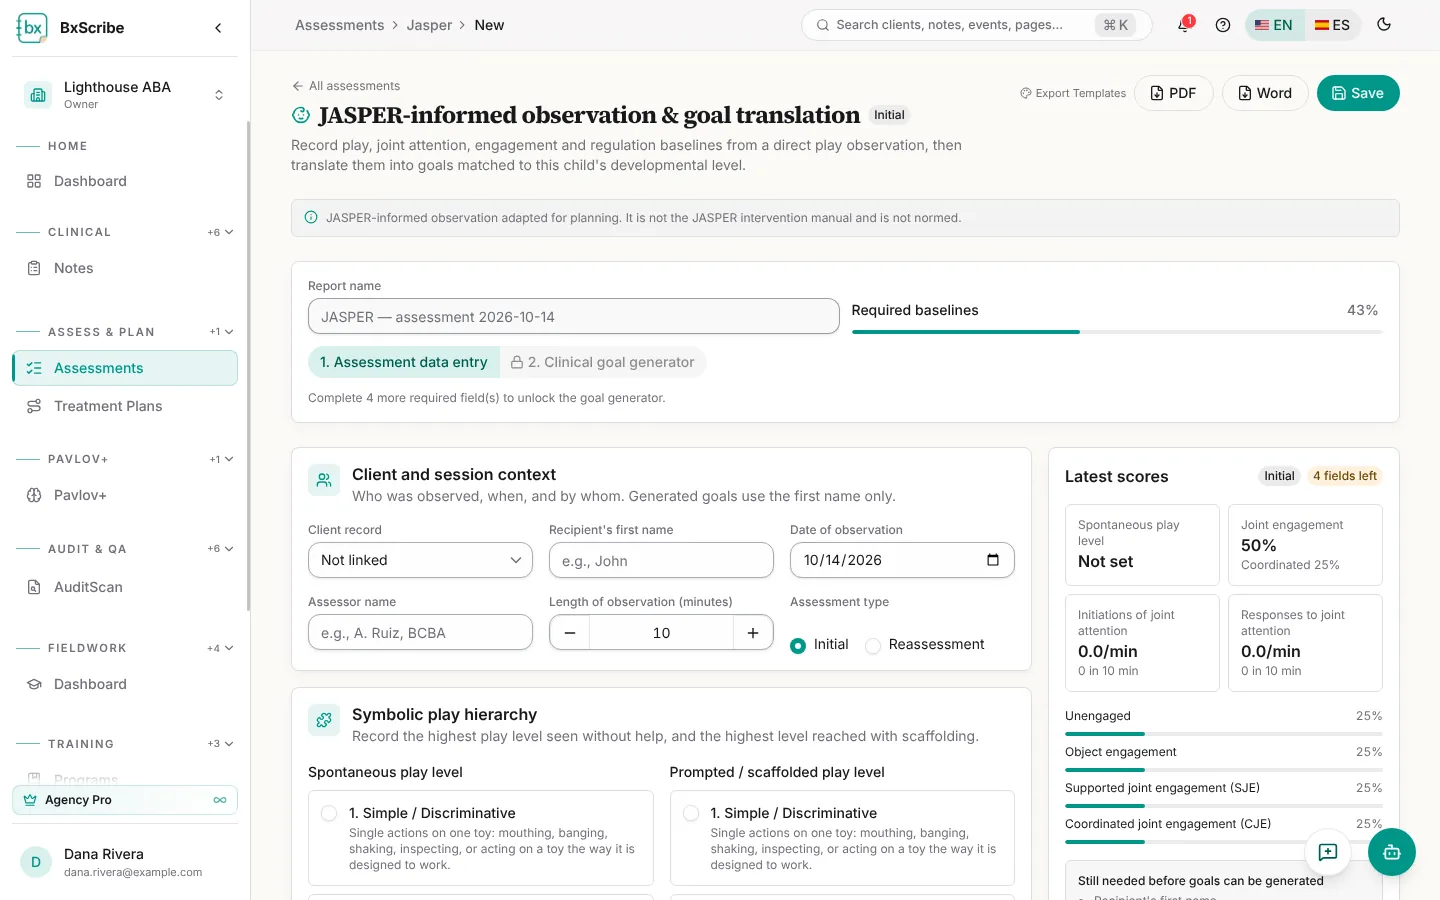The image size is (1440, 900).
Task: Go to Assessments in the breadcrumb
Action: pos(339,25)
